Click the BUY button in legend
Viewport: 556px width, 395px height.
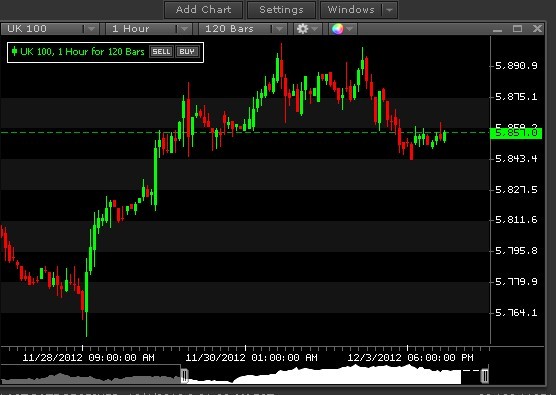pos(187,52)
